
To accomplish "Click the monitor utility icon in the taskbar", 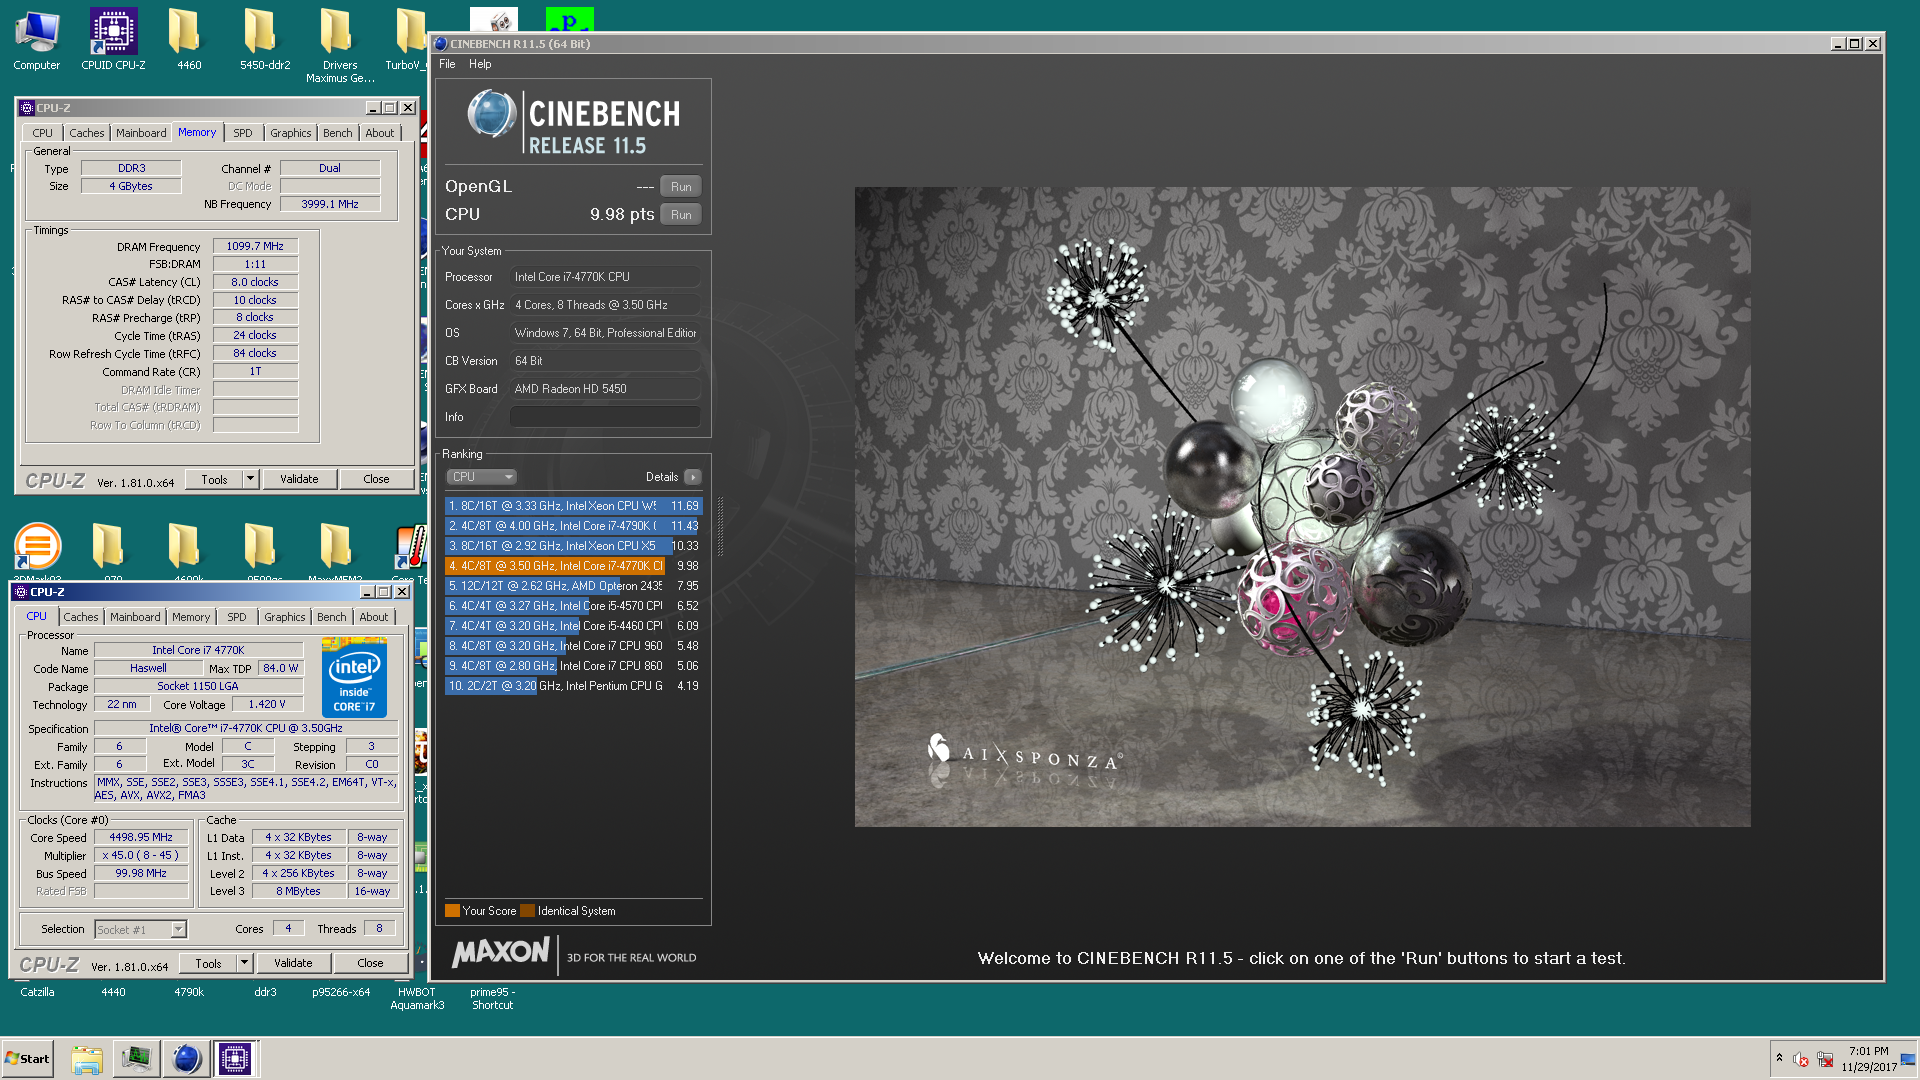I will click(x=136, y=1059).
